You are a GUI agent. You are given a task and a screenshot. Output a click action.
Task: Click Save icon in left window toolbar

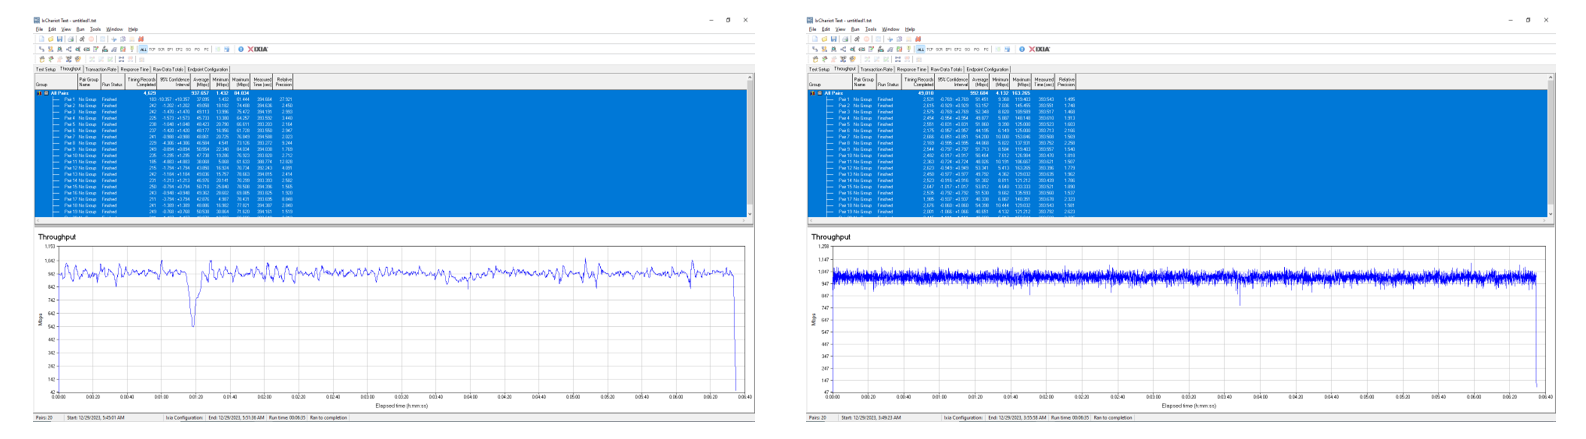(x=59, y=39)
